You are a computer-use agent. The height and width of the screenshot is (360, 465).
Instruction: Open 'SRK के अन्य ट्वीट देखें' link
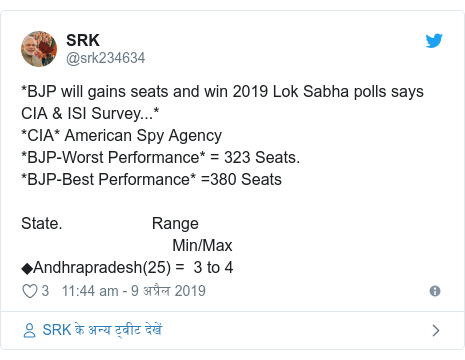(x=102, y=330)
